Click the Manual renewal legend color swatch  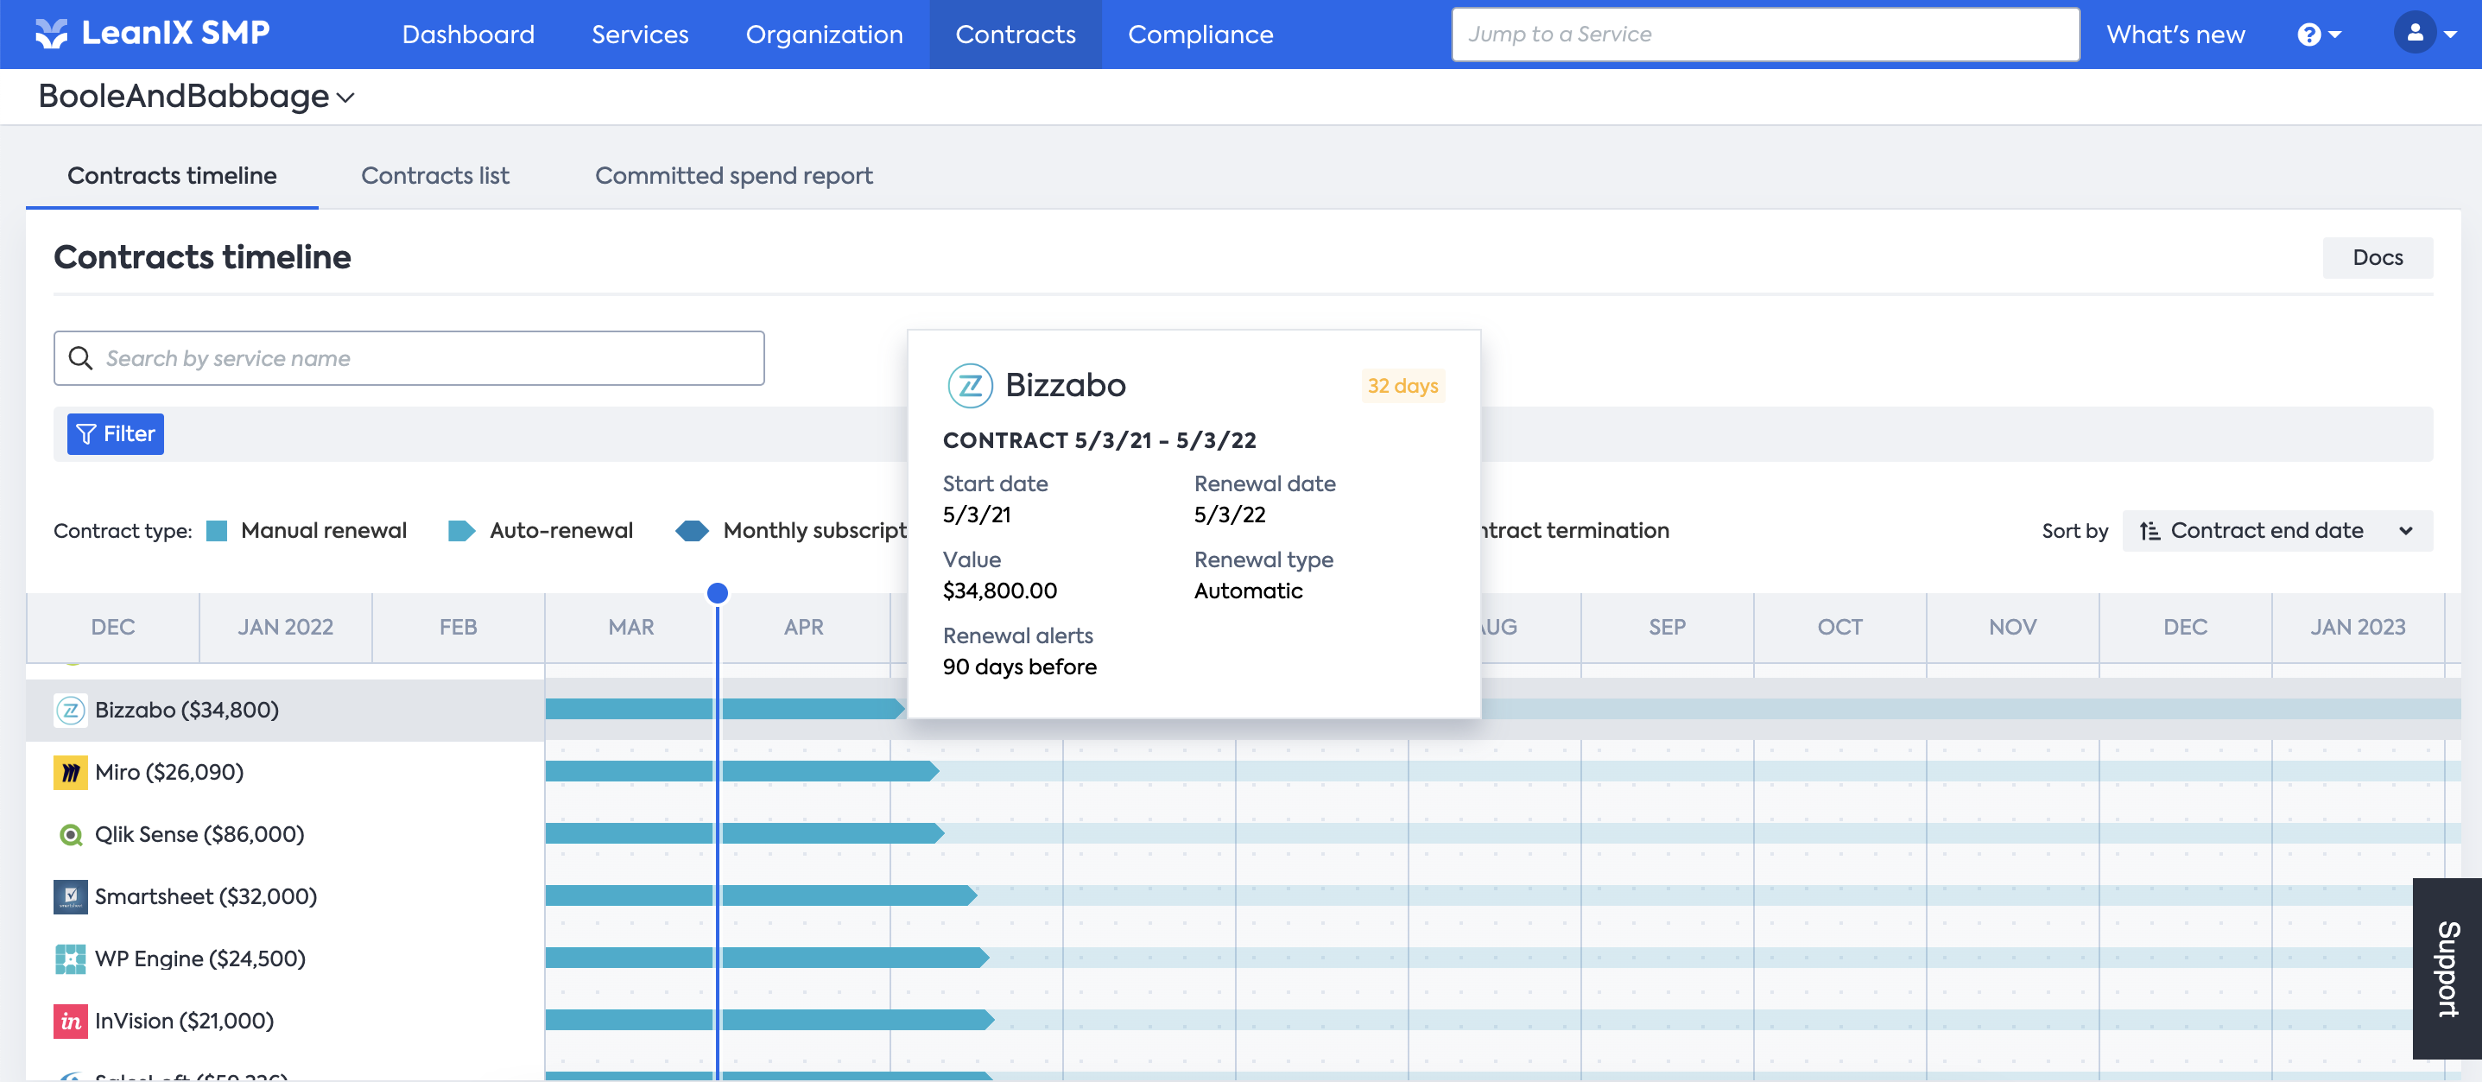coord(217,531)
